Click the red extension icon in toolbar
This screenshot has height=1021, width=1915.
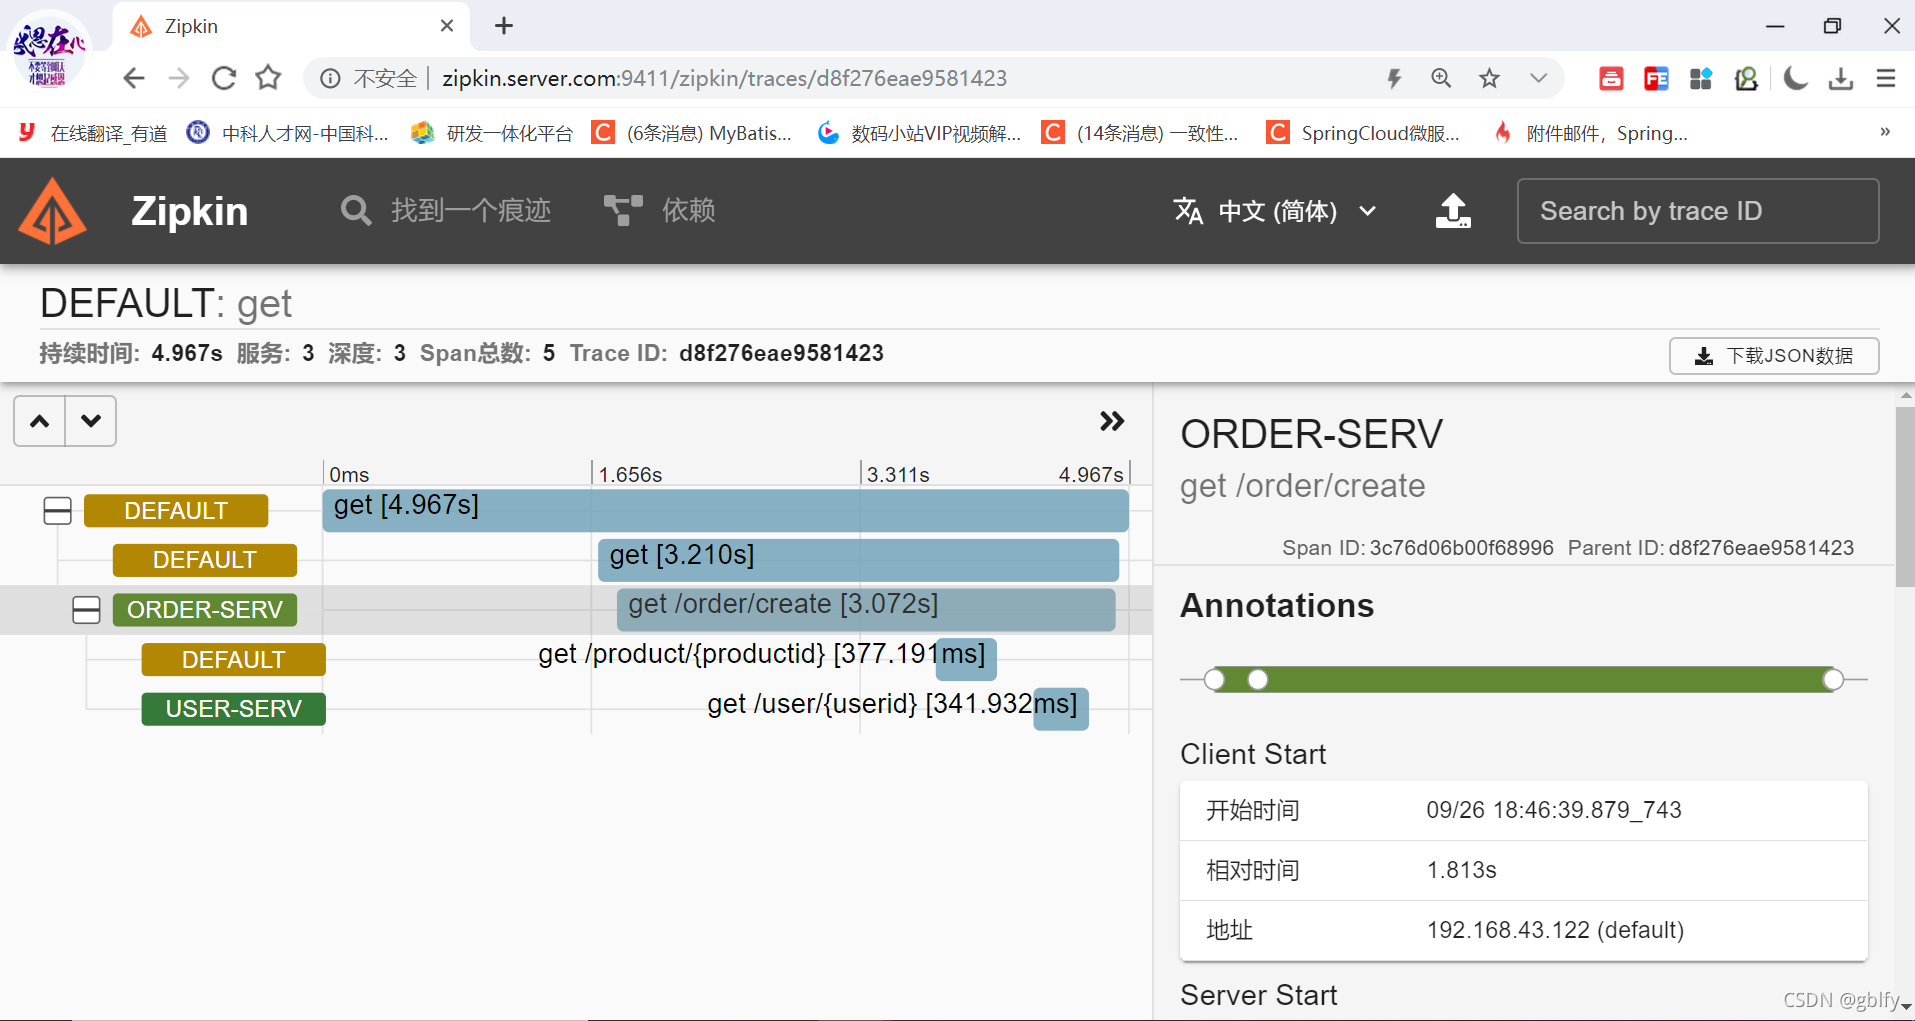click(x=1611, y=78)
